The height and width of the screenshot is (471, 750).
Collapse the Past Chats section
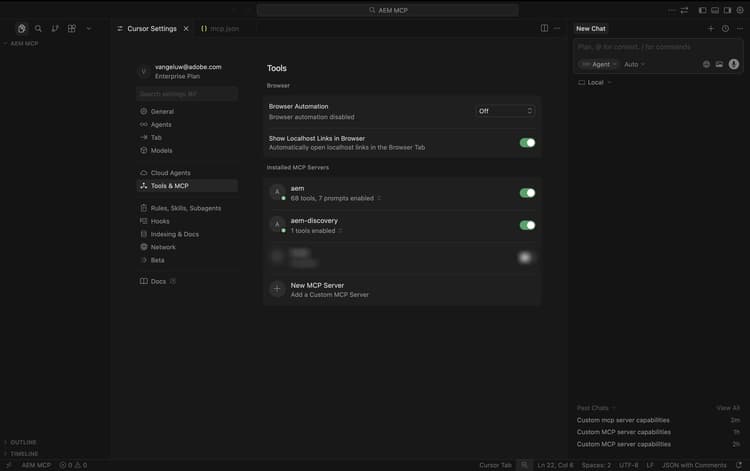pyautogui.click(x=596, y=408)
